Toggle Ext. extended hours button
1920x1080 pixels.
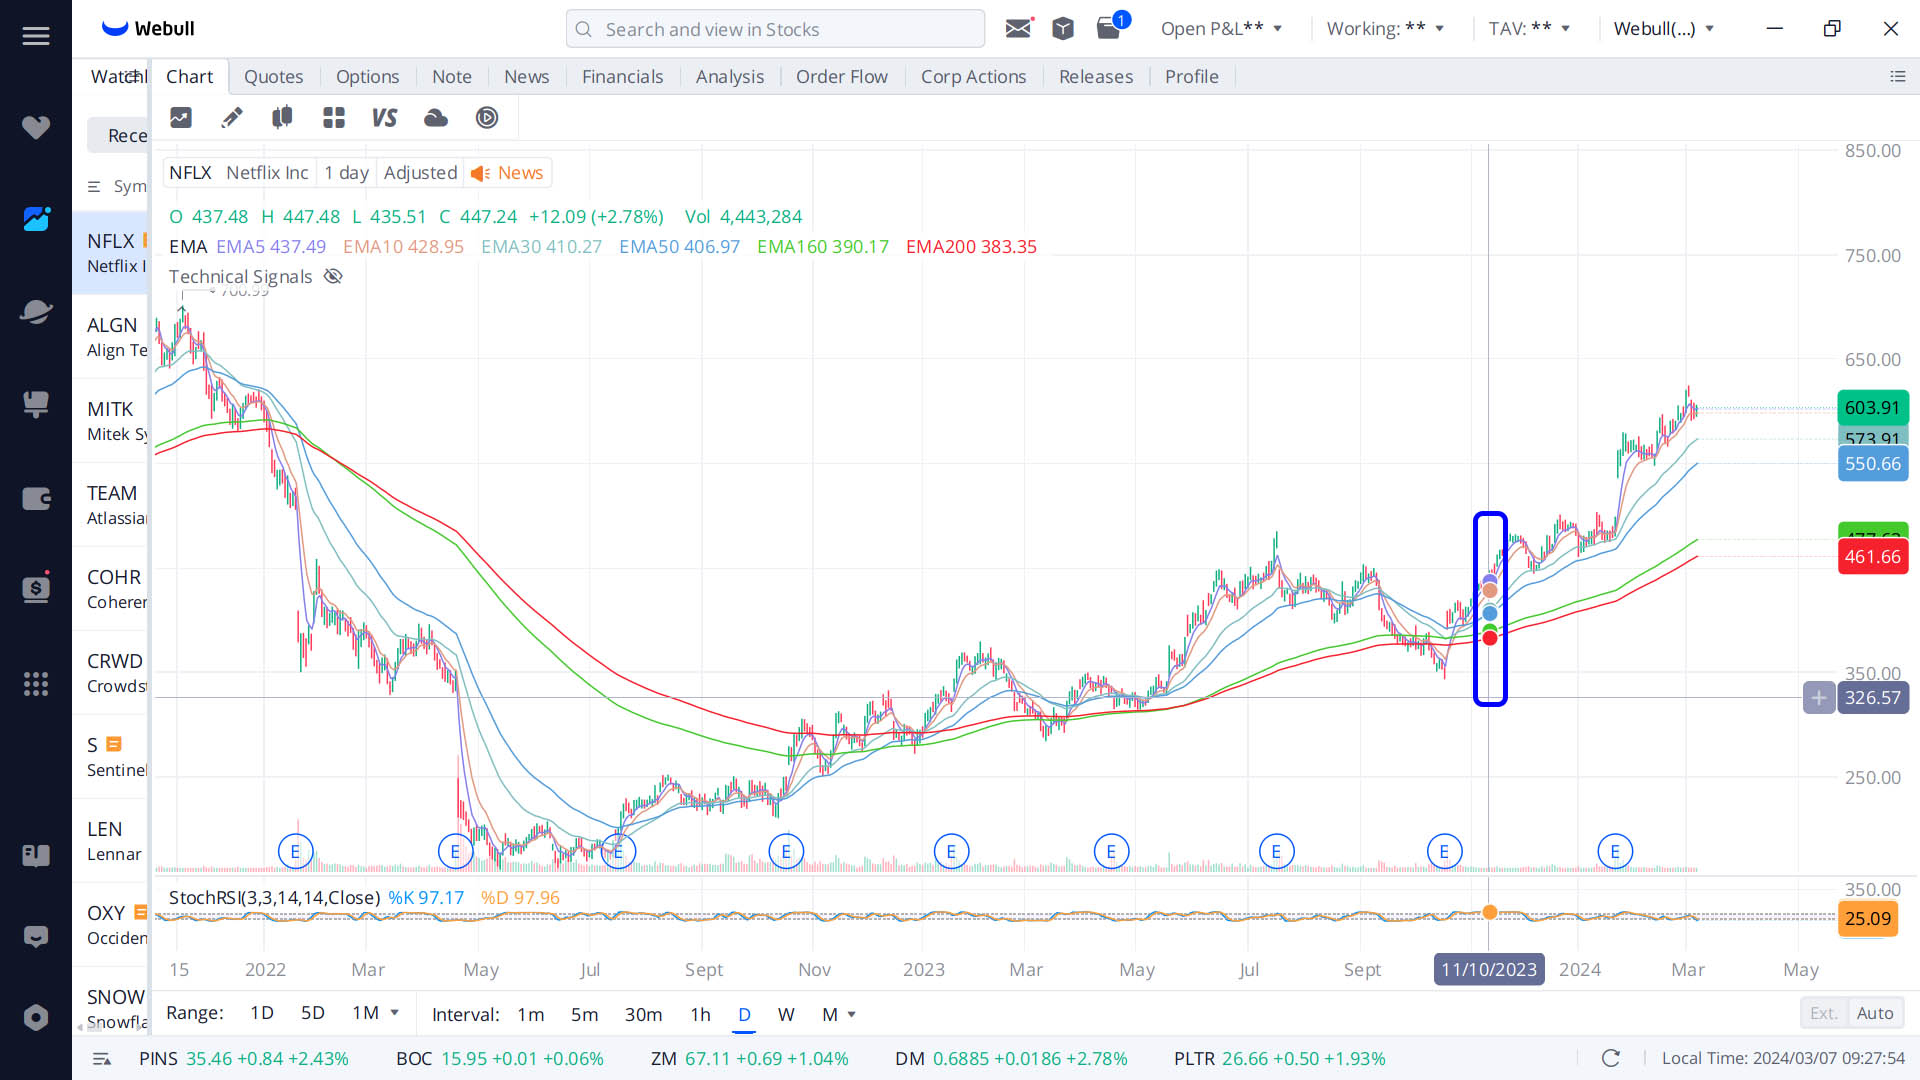tap(1824, 1013)
